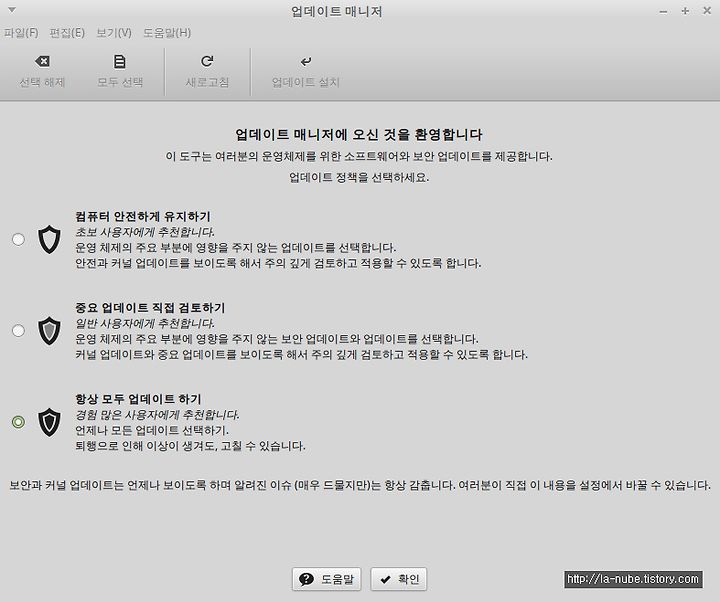The width and height of the screenshot is (720, 602).
Task: Click the text 일반 사용자에게 추천합니다.
Action: 145,323
